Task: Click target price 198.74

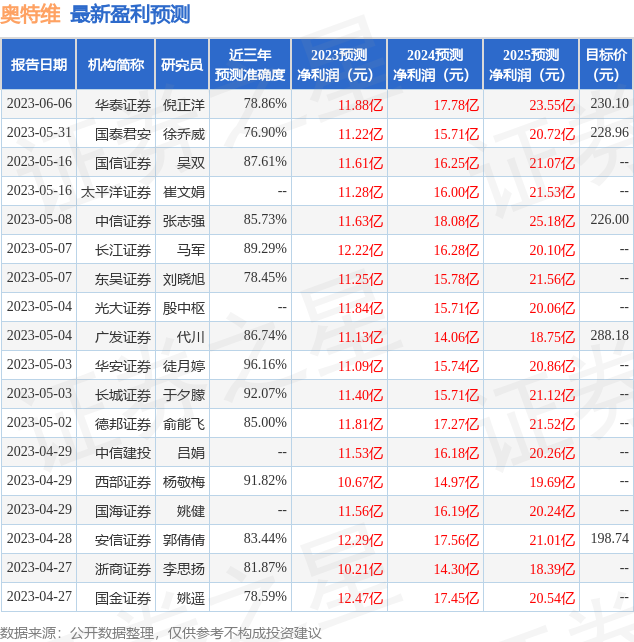Action: (609, 539)
